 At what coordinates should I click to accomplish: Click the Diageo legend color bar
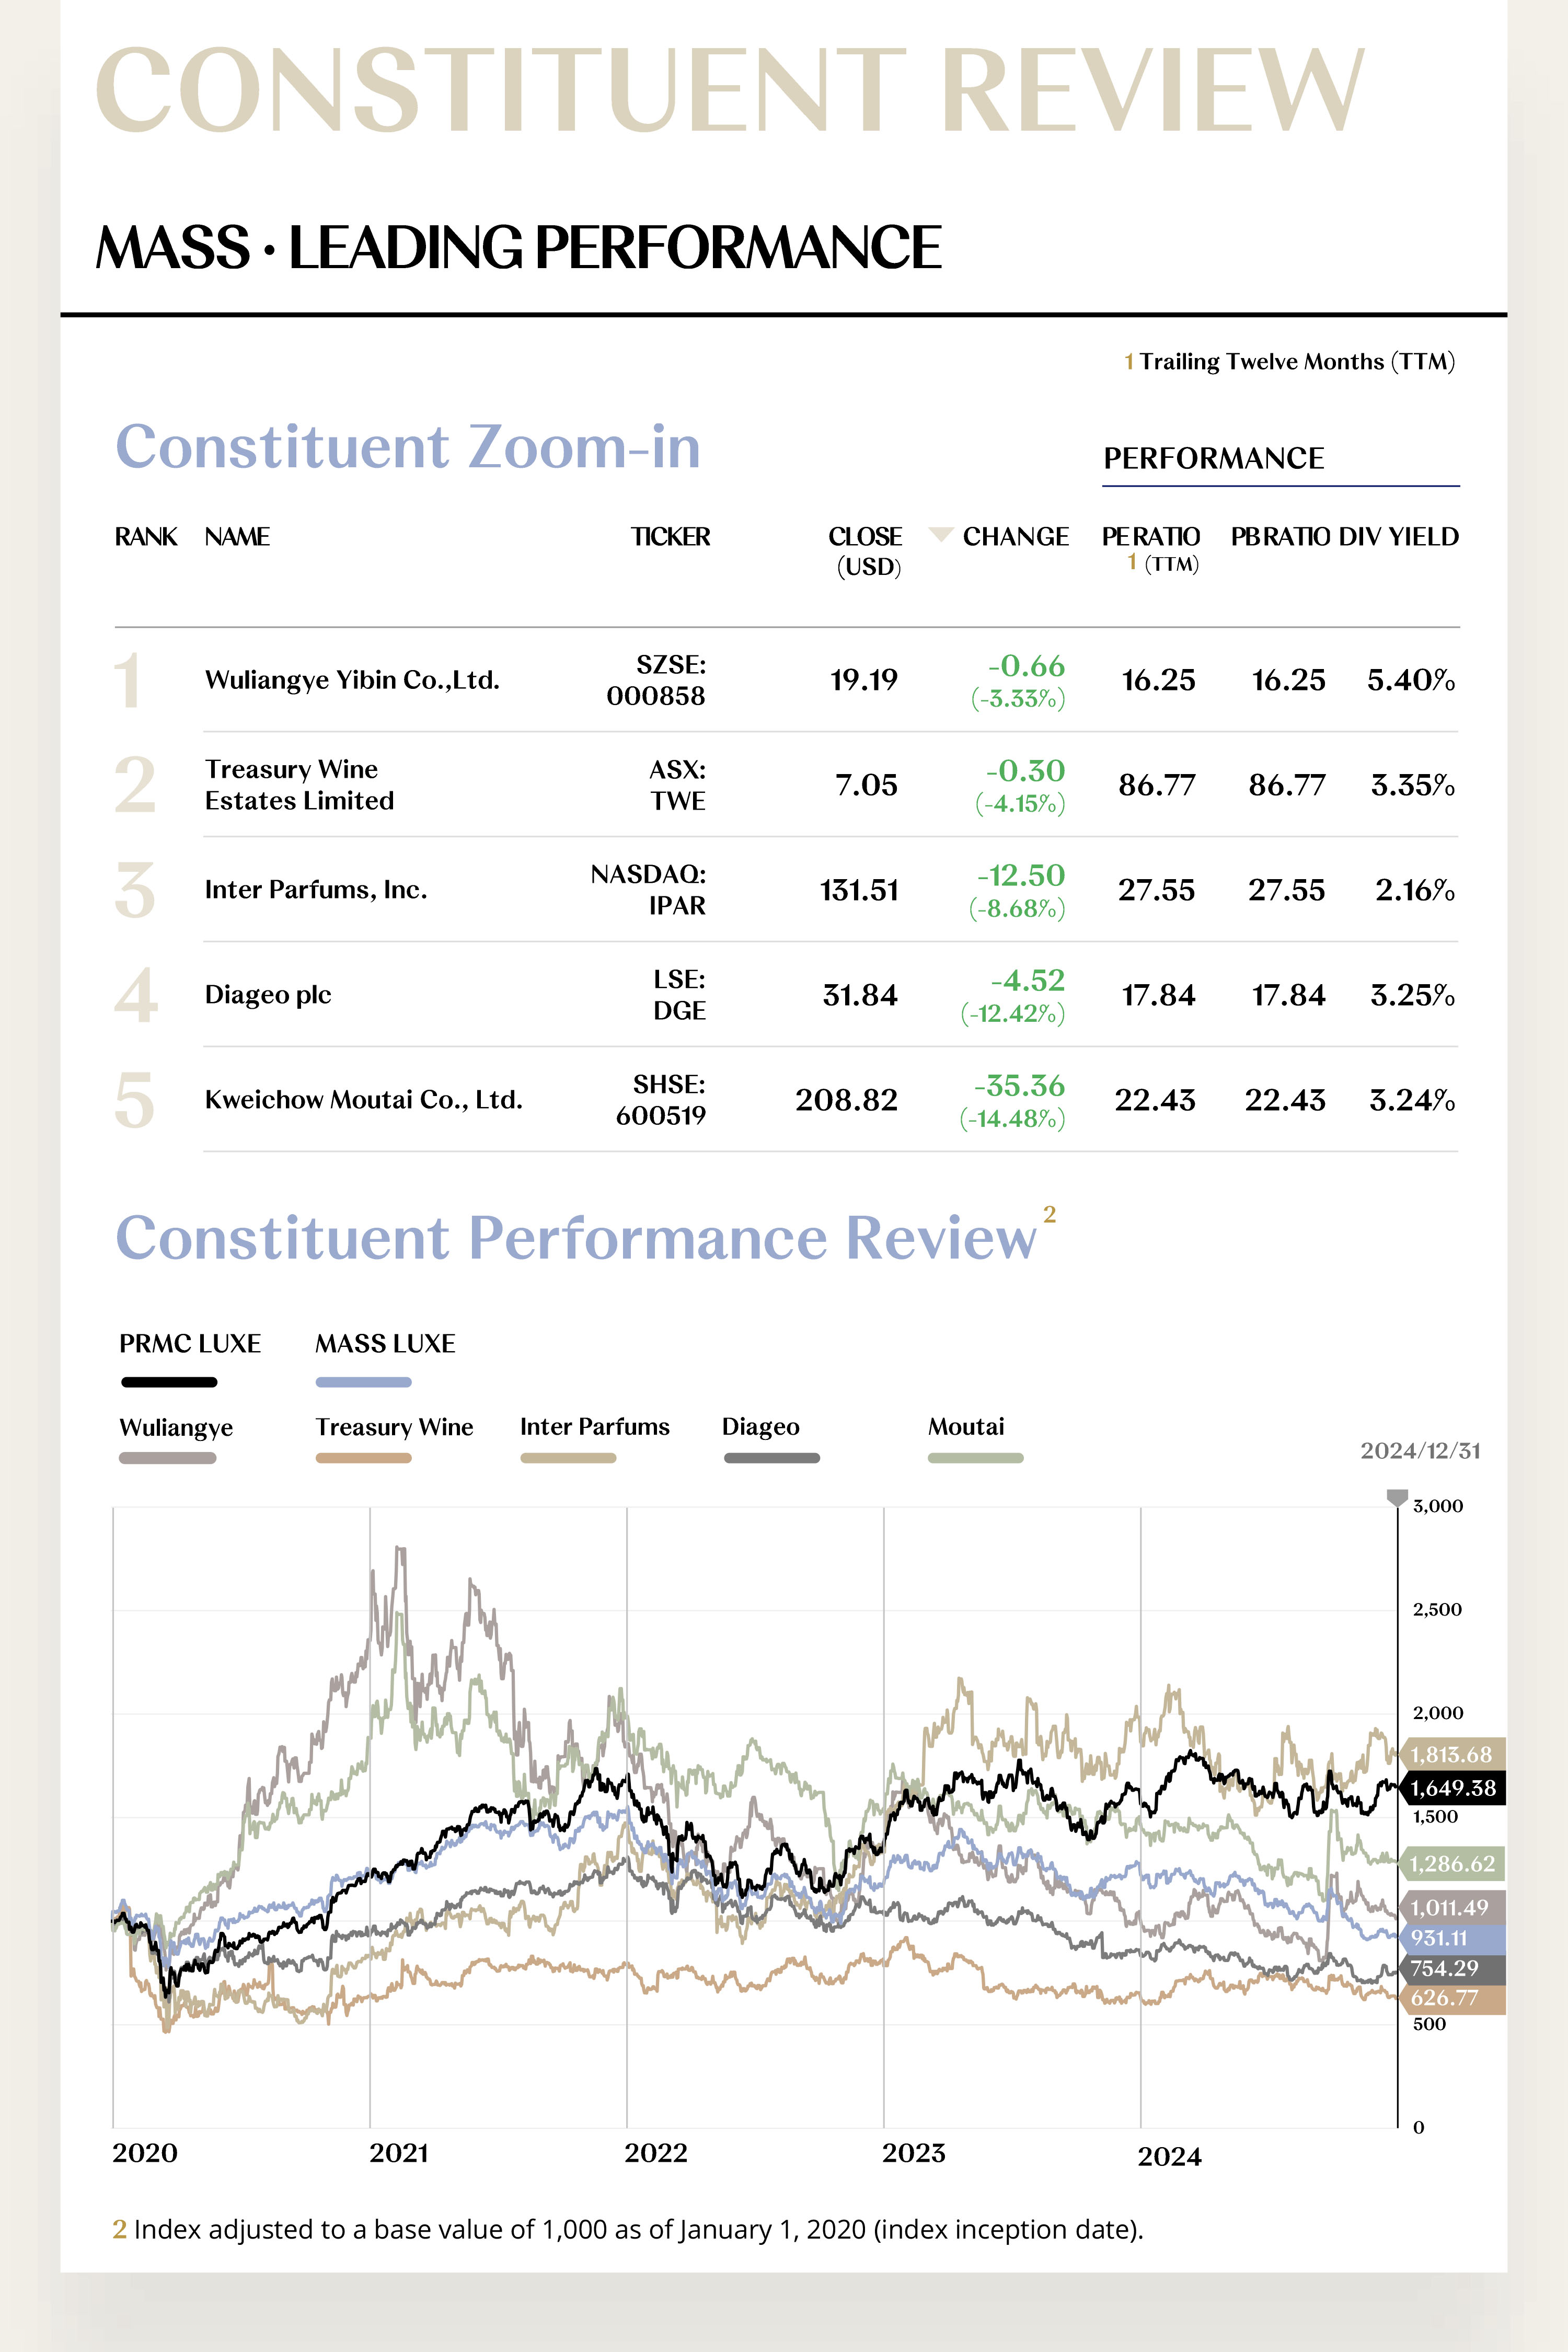click(771, 1458)
